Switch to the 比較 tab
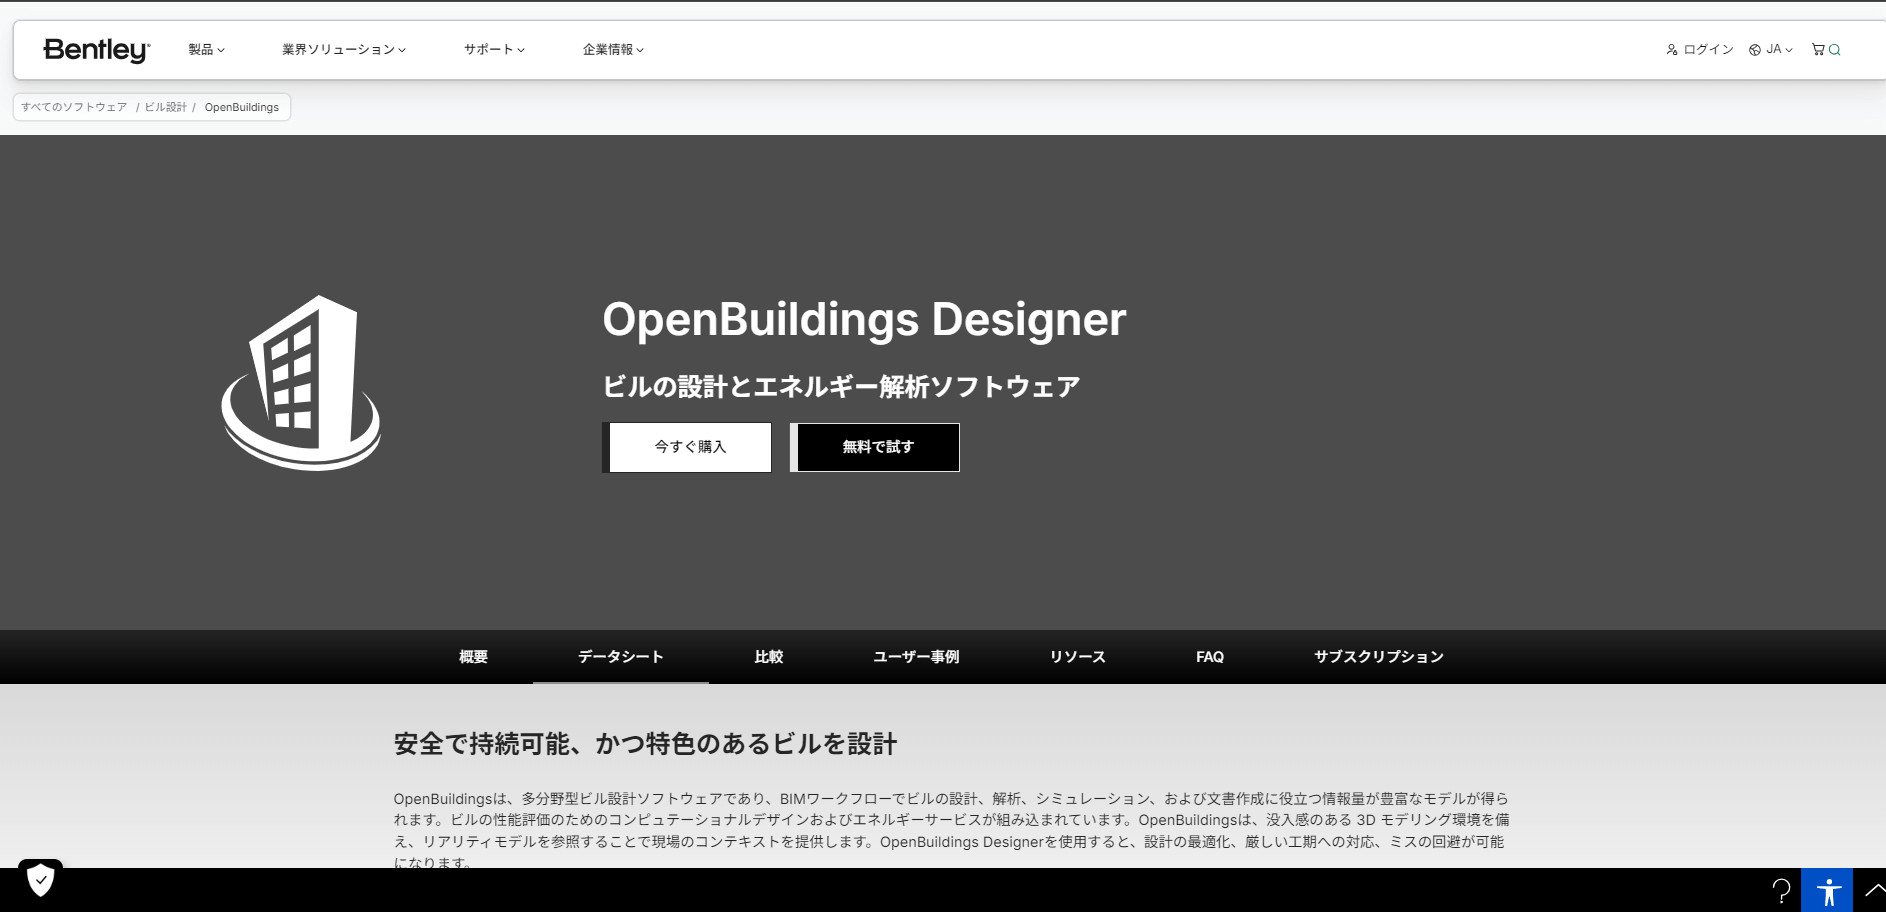The width and height of the screenshot is (1886, 912). point(769,657)
